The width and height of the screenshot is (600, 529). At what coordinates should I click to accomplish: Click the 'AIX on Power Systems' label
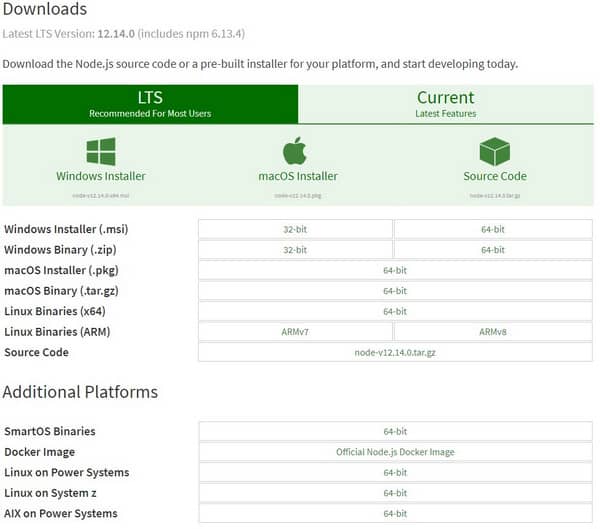61,513
